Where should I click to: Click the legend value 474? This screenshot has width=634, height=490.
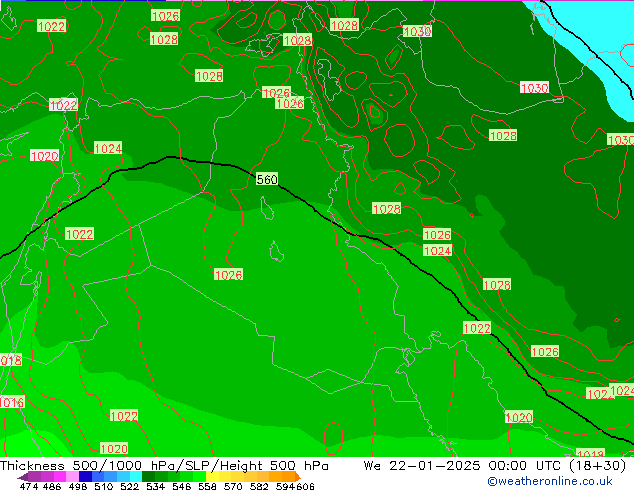pos(29,486)
